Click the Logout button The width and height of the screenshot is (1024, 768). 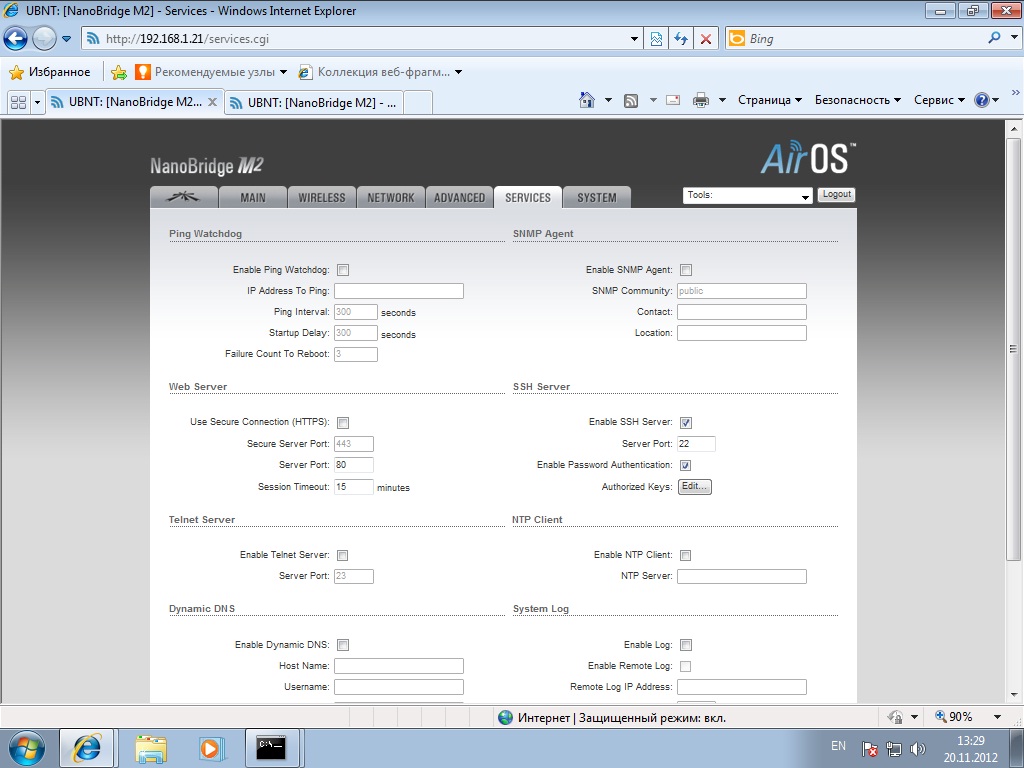(837, 195)
